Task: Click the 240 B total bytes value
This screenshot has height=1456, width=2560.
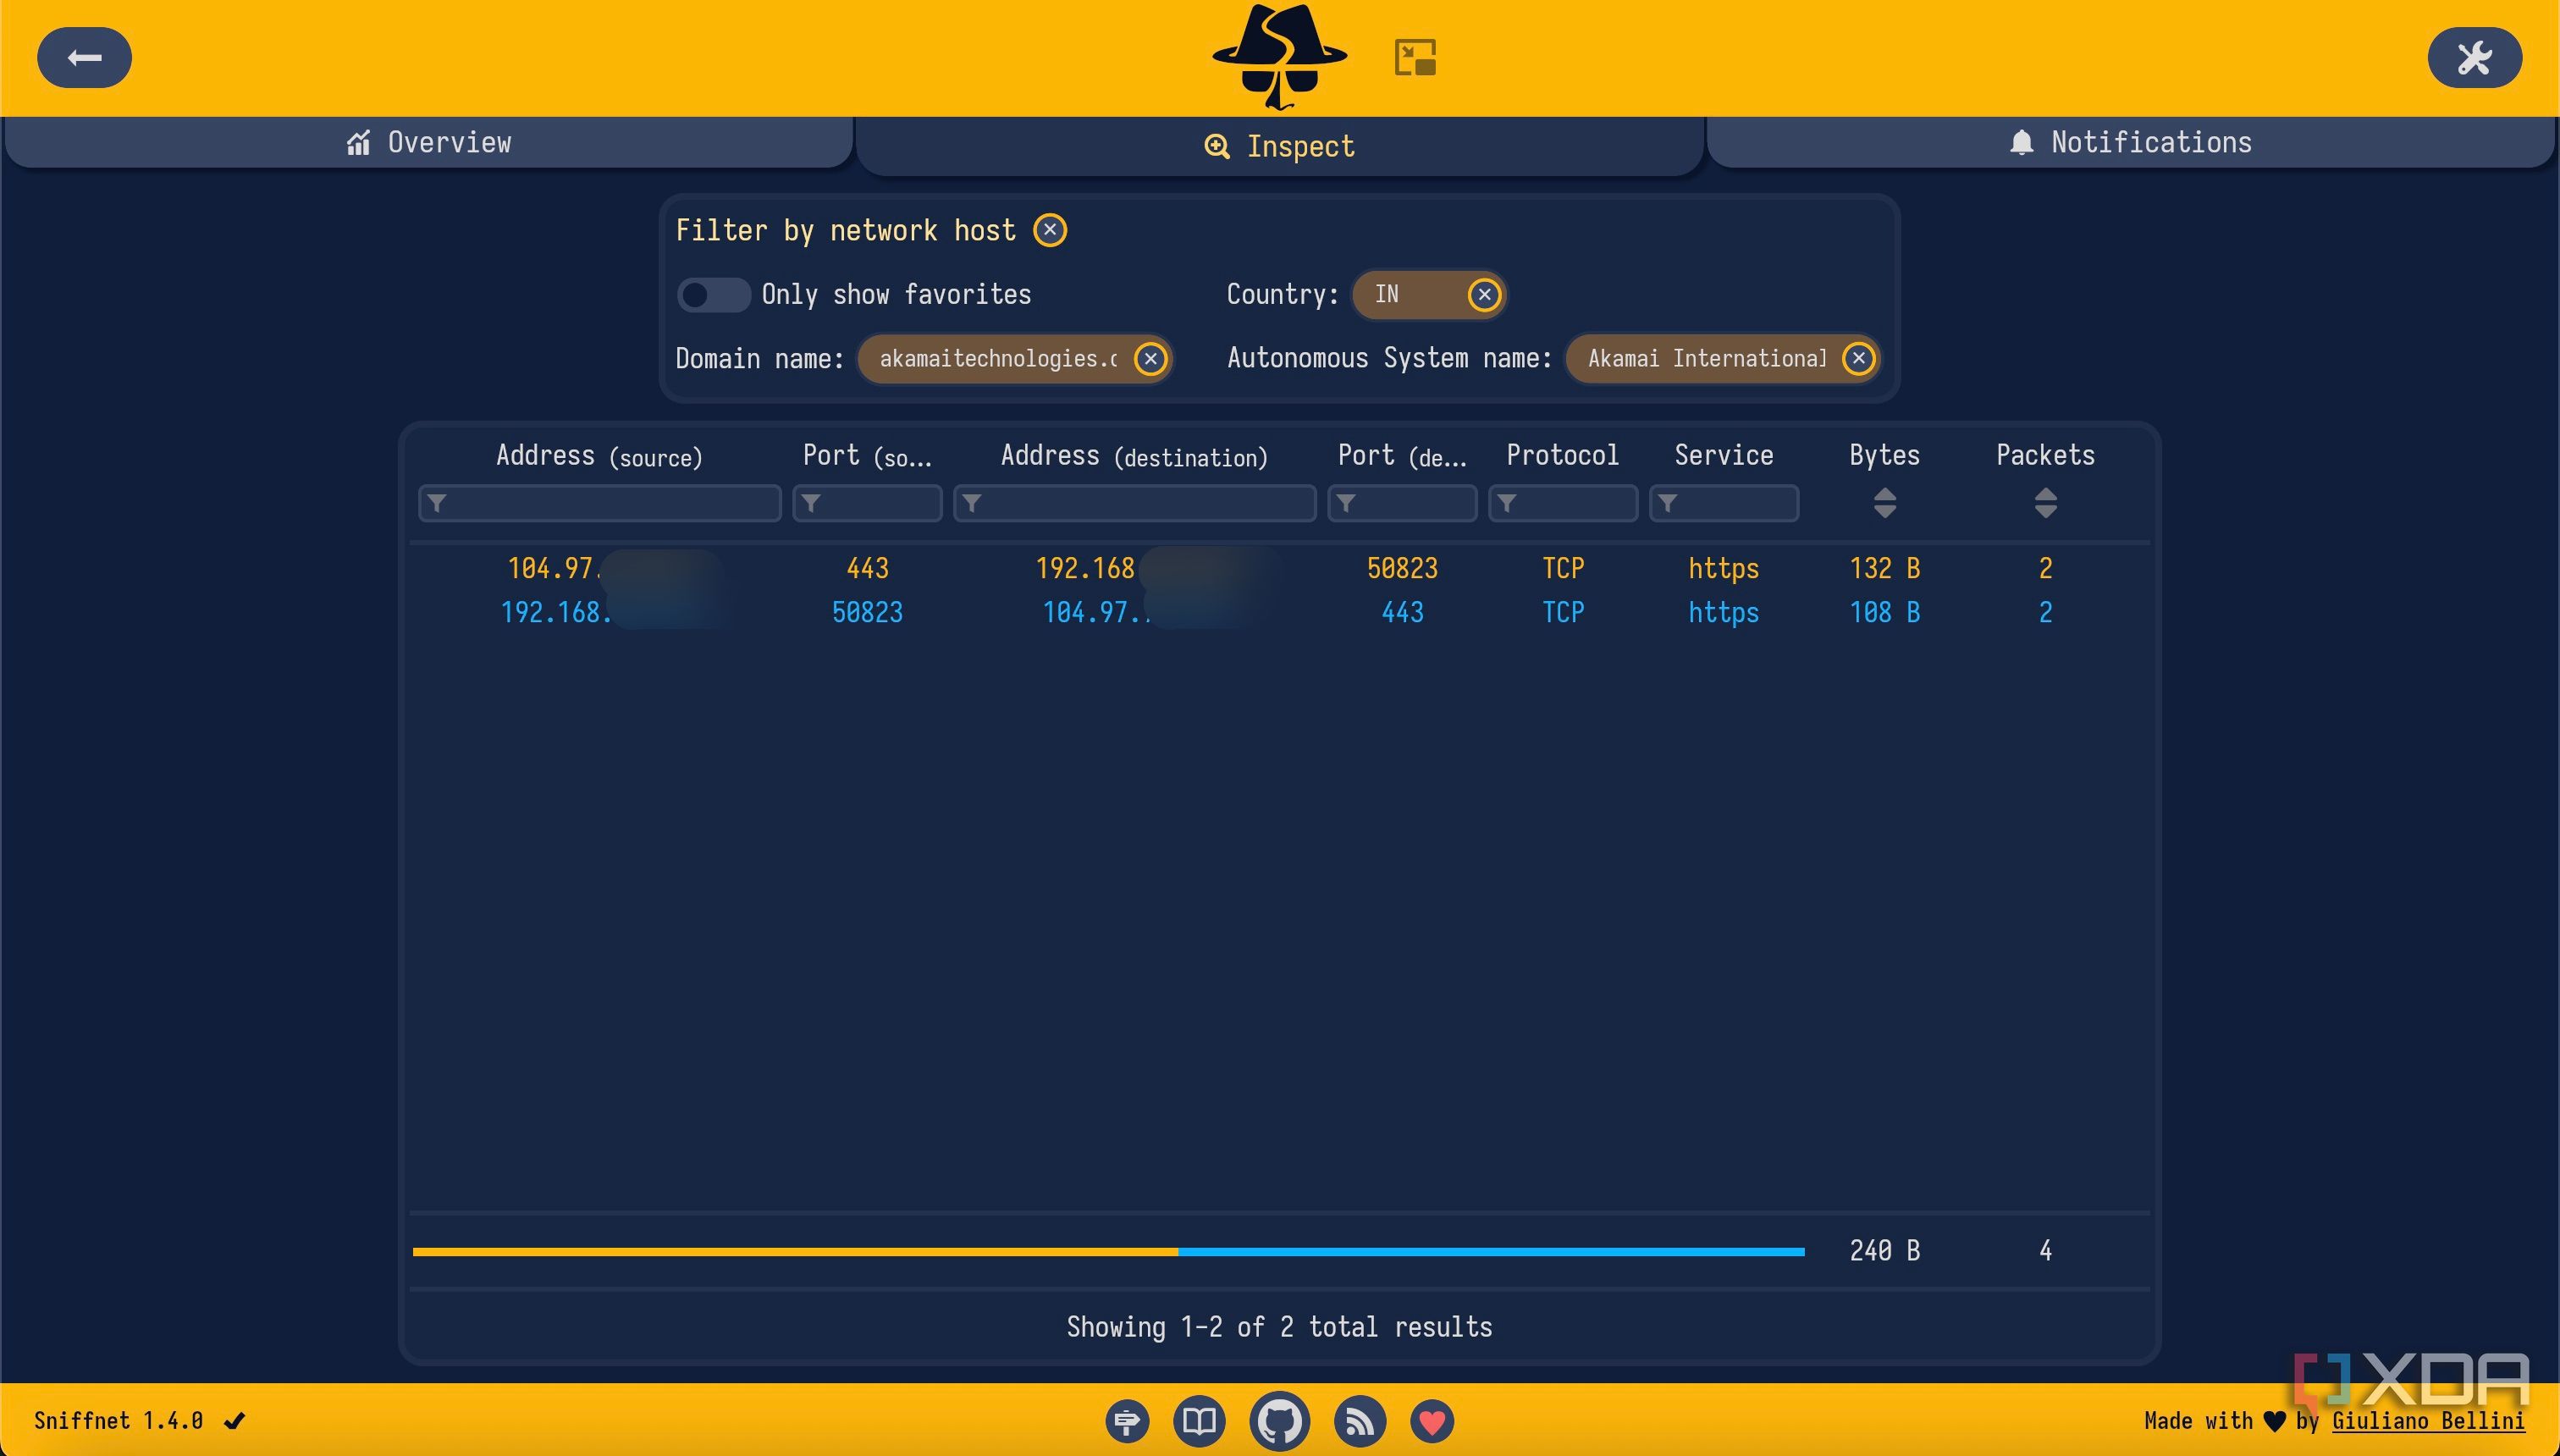Action: [1884, 1250]
